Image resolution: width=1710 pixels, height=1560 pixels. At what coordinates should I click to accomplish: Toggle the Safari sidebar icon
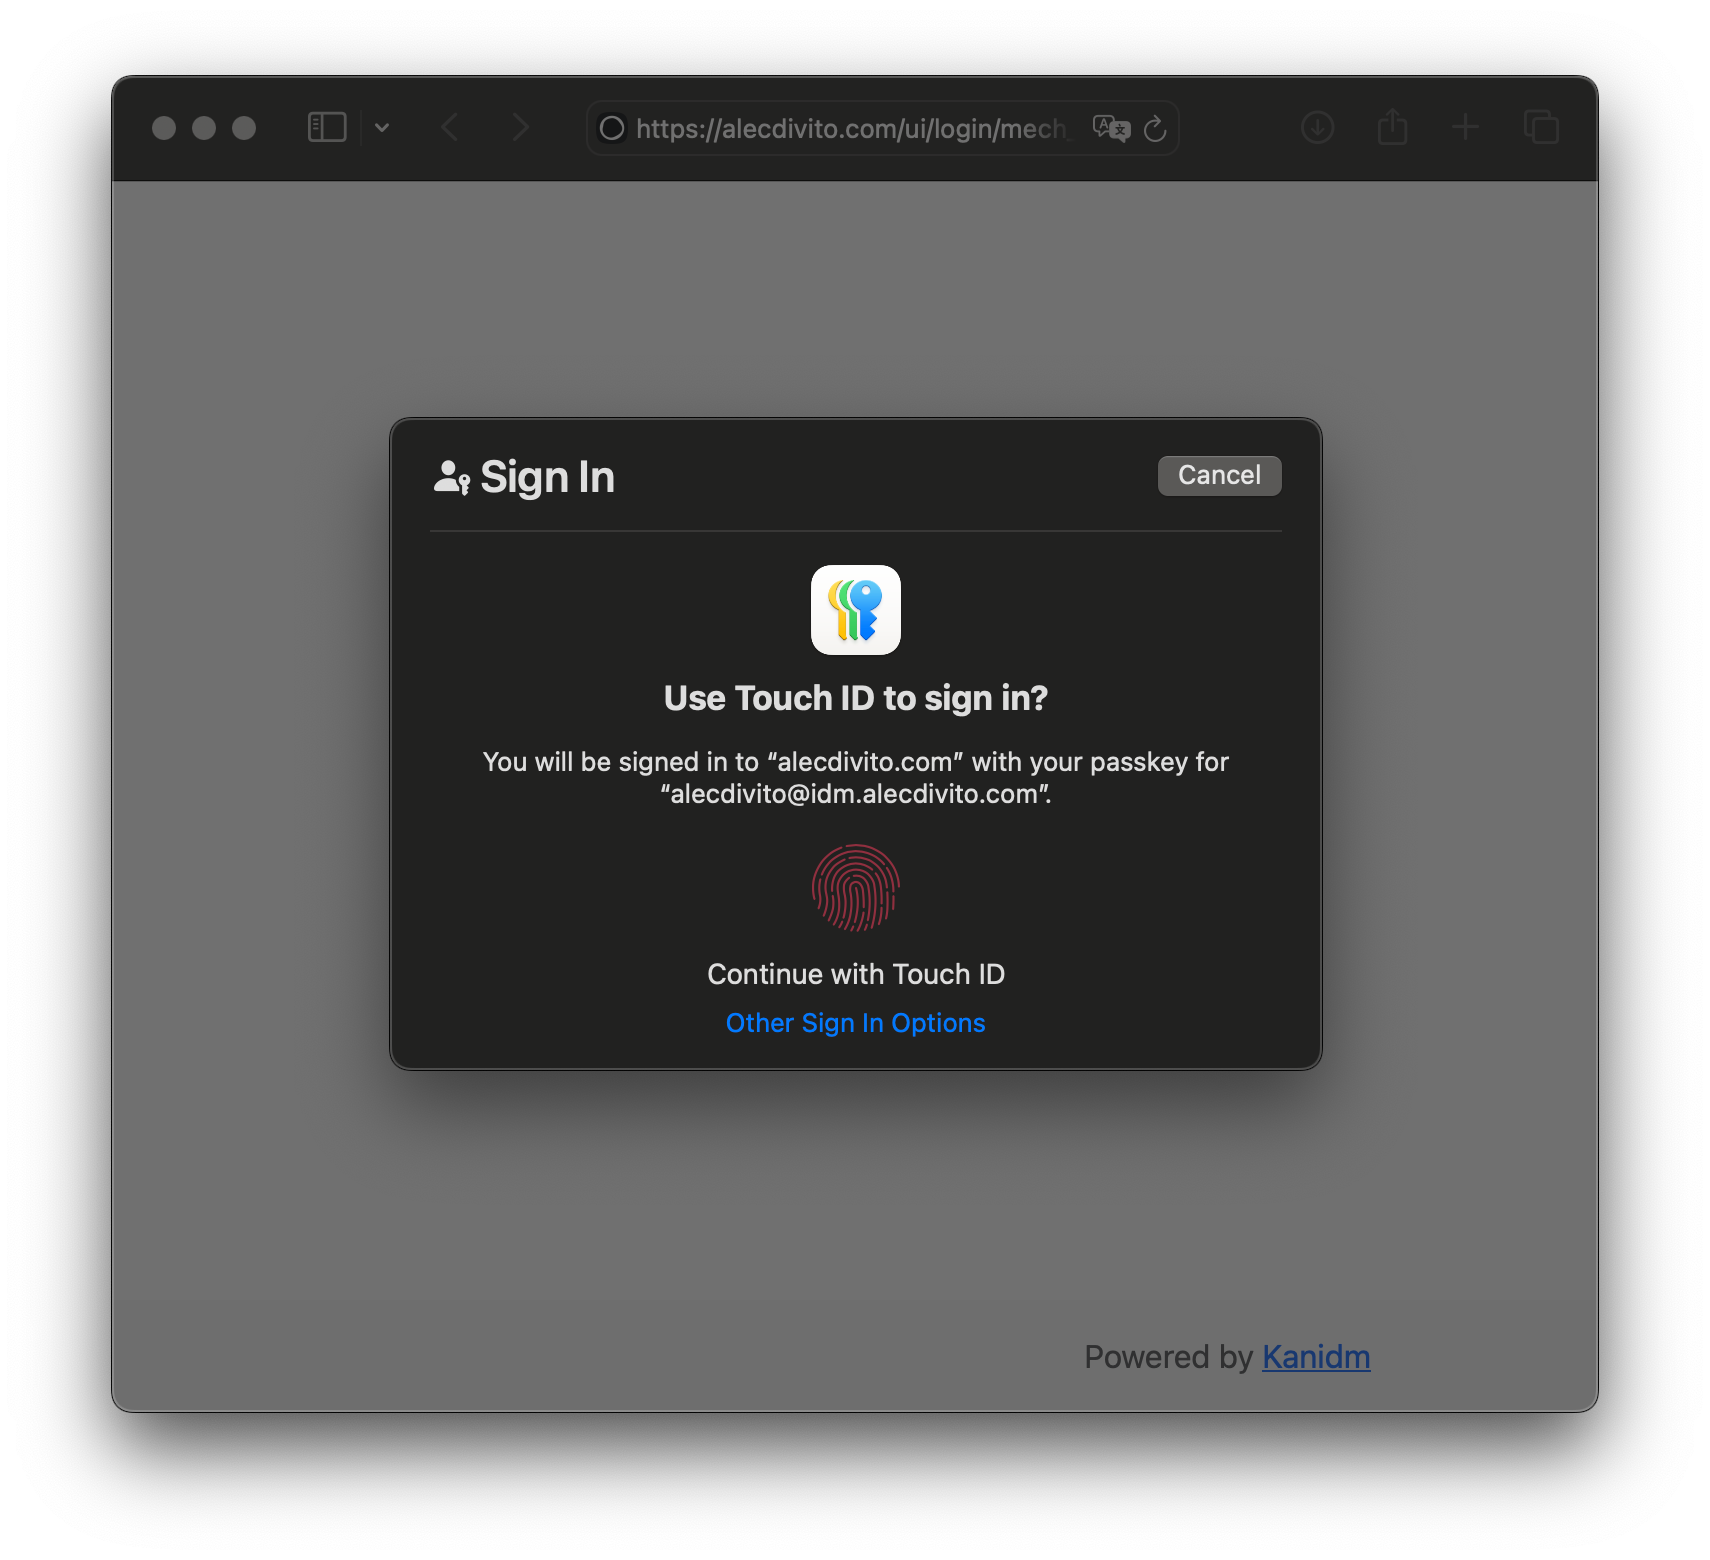pyautogui.click(x=327, y=127)
